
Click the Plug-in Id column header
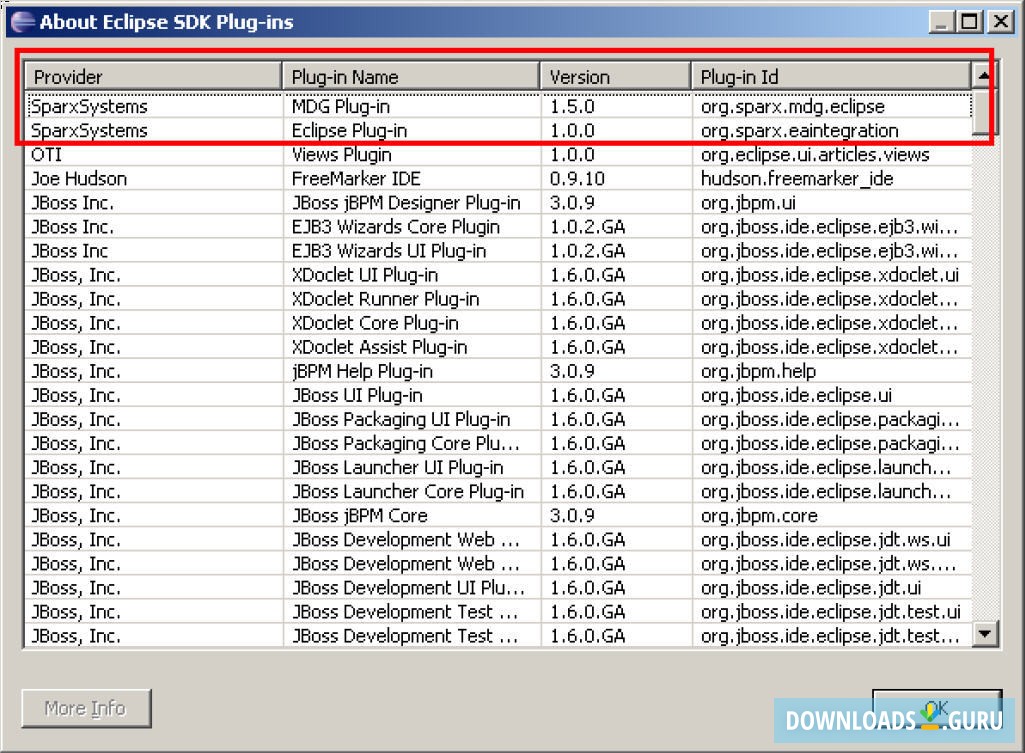[x=831, y=76]
